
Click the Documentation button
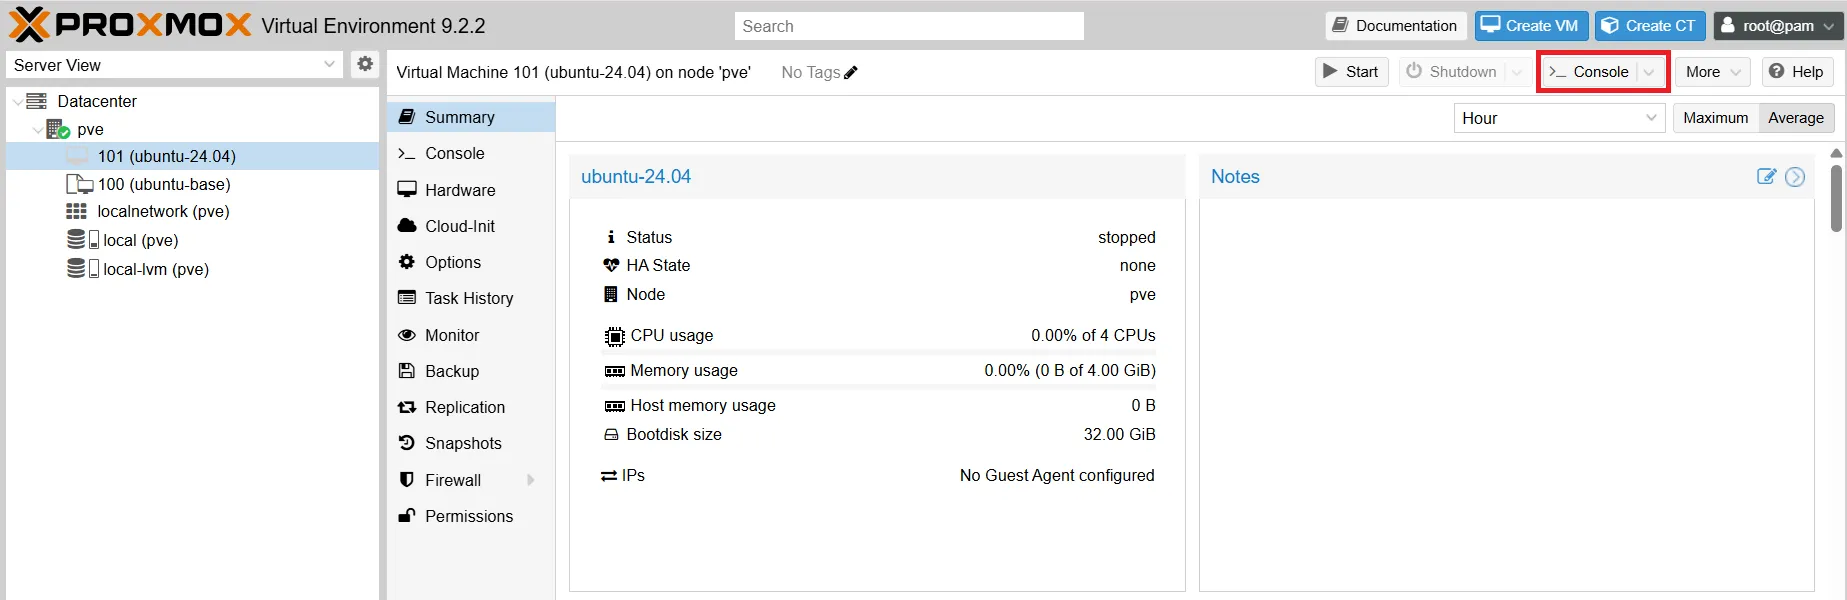(x=1396, y=26)
